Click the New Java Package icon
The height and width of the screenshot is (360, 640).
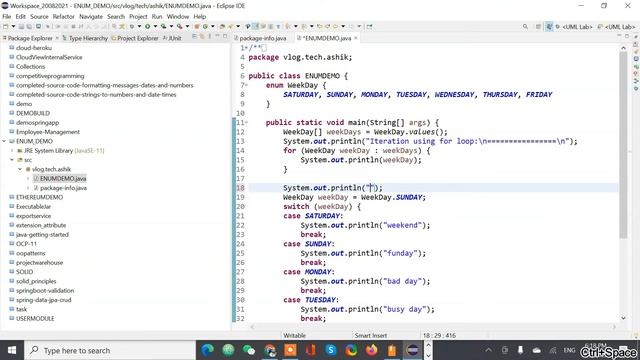(x=197, y=27)
